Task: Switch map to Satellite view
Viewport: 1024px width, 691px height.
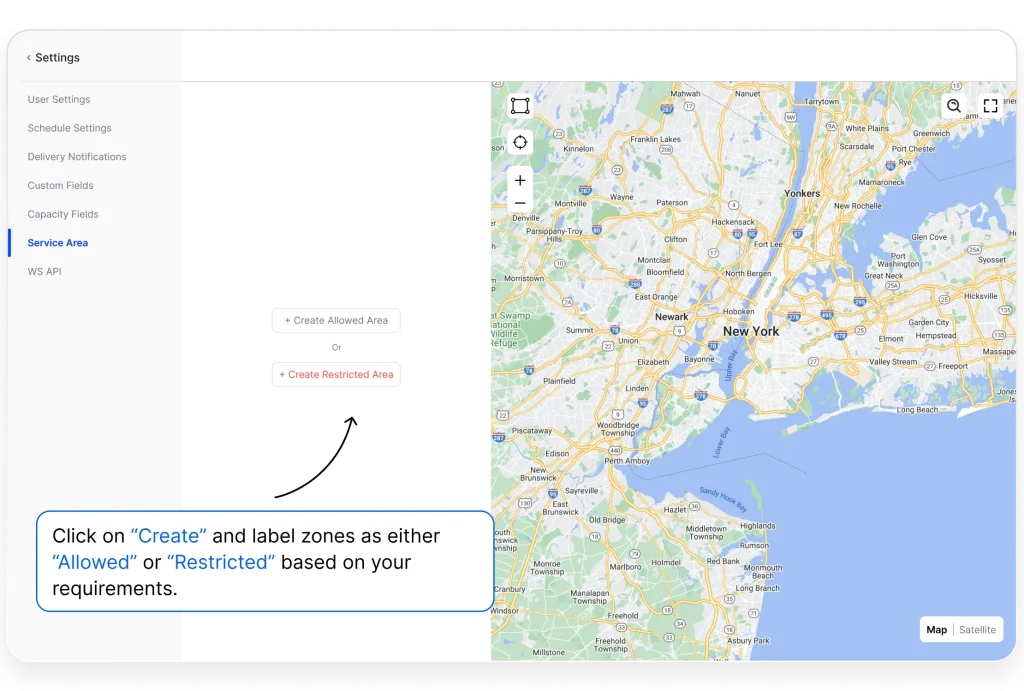Action: [x=977, y=630]
